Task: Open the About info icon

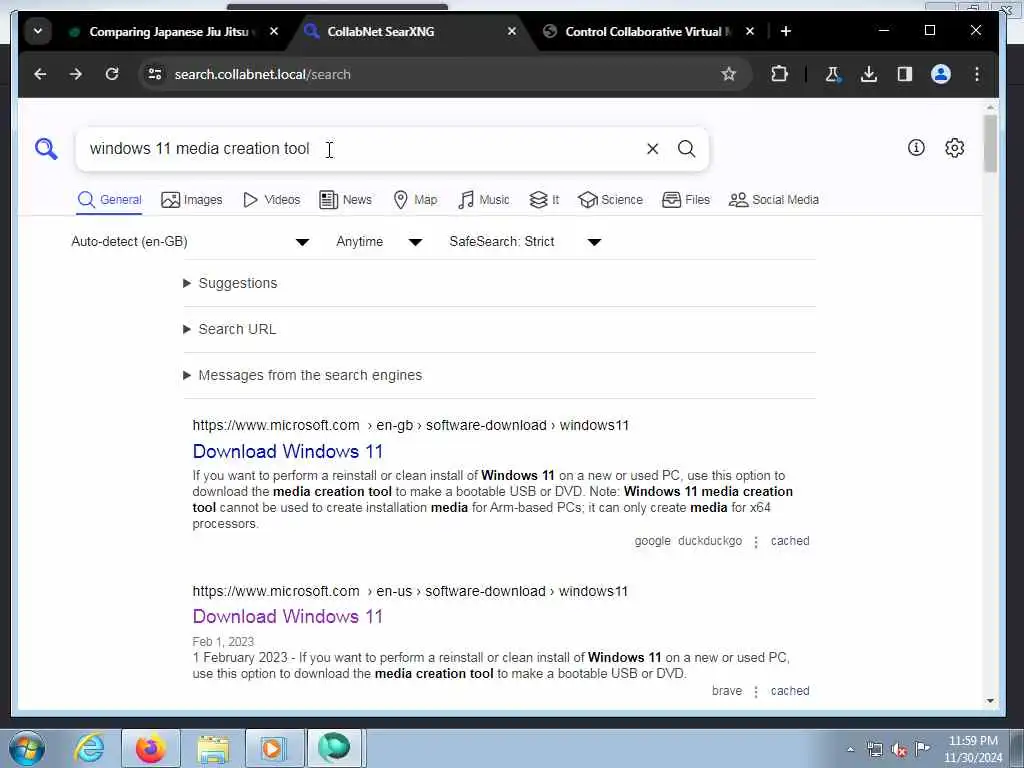Action: (x=916, y=148)
